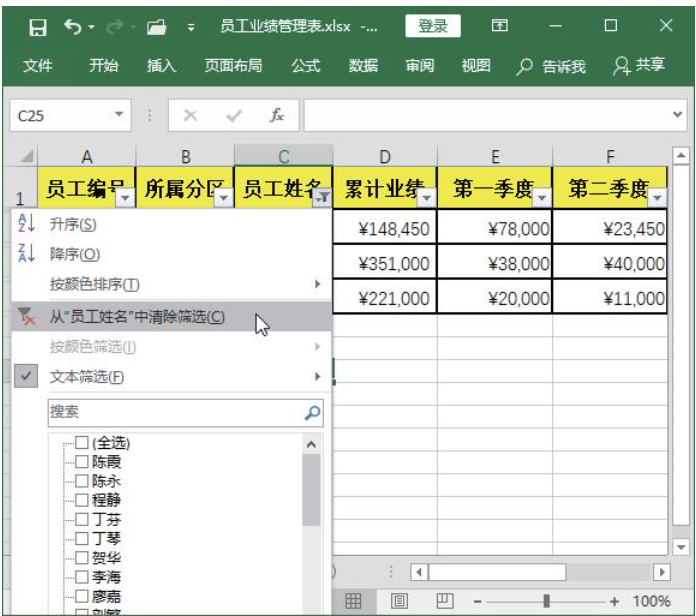This screenshot has height=616, width=696.
Task: Undo the last action
Action: coord(73,27)
